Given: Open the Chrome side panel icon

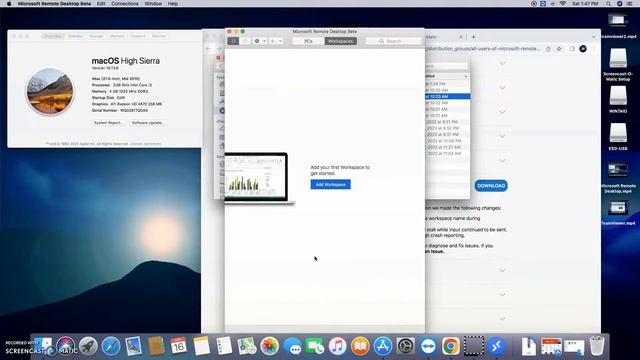Looking at the screenshot, I should (572, 49).
